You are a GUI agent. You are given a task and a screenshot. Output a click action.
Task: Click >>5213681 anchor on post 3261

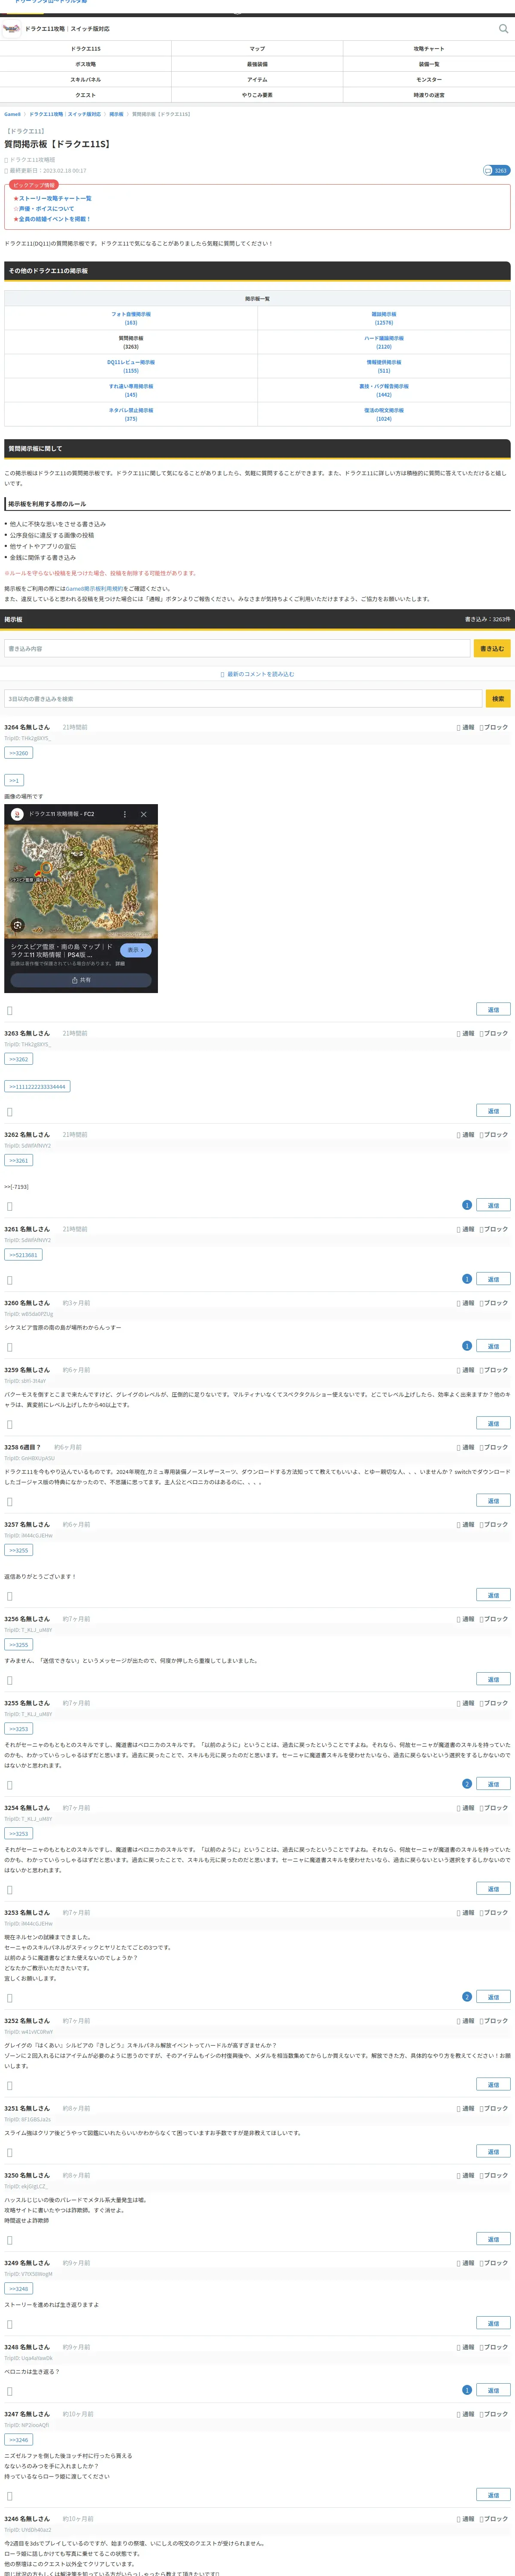pos(23,1254)
